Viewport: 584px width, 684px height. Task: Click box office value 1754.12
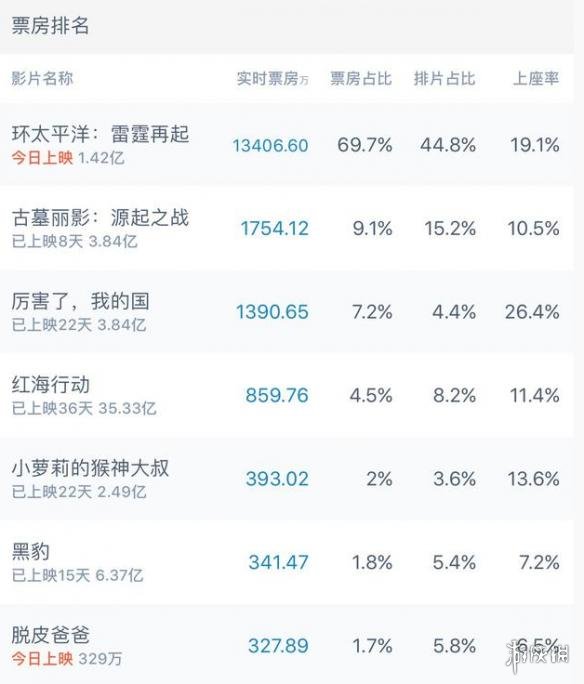[275, 229]
